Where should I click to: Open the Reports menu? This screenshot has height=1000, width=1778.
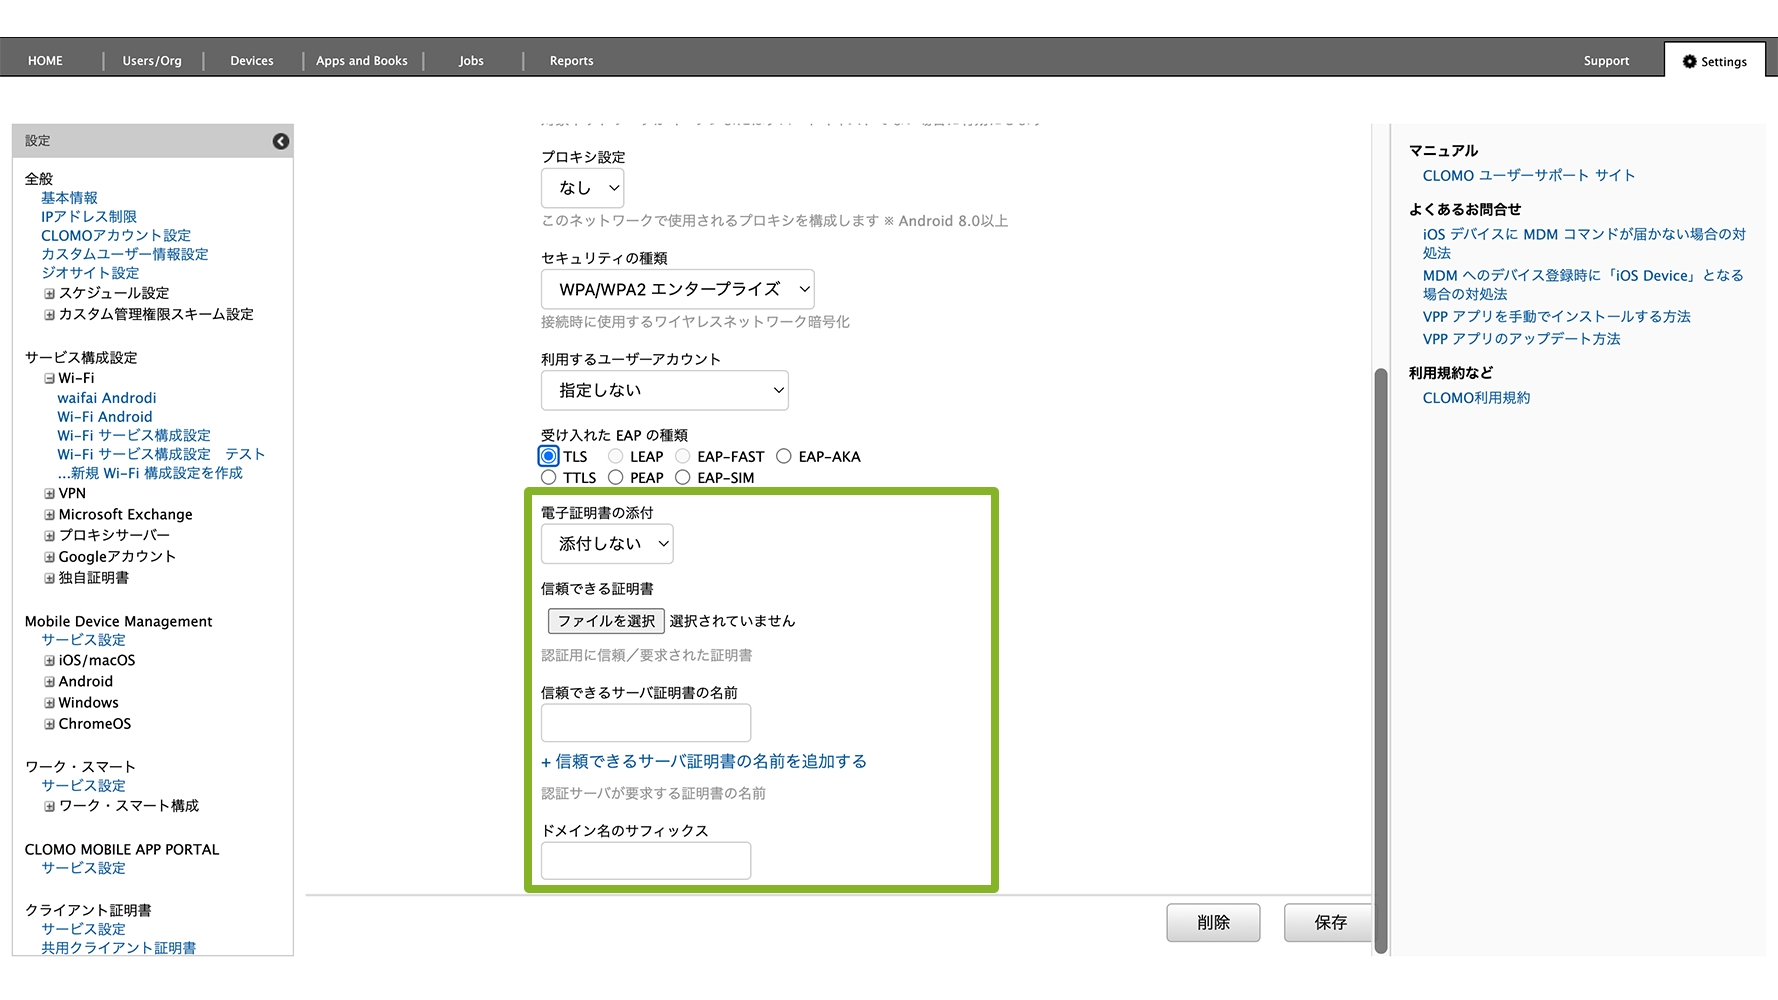[571, 61]
